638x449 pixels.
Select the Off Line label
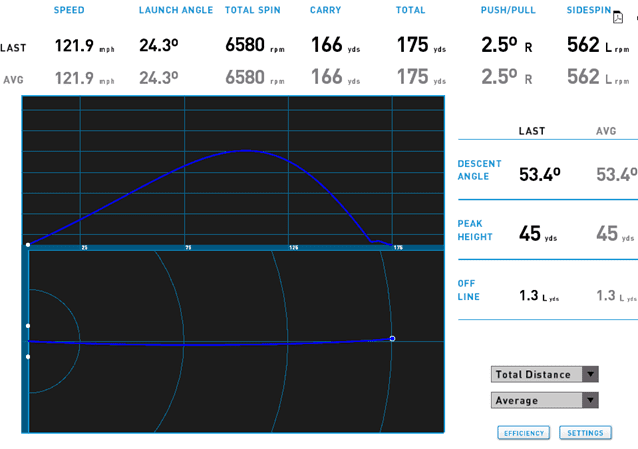tap(469, 290)
